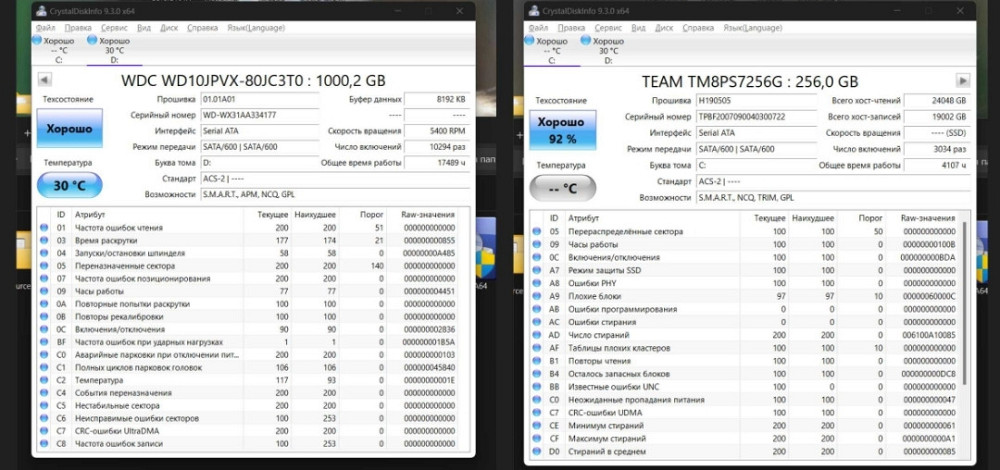Open Диск menu in WDC window
Viewport: 1000px width, 470px height.
[171, 28]
